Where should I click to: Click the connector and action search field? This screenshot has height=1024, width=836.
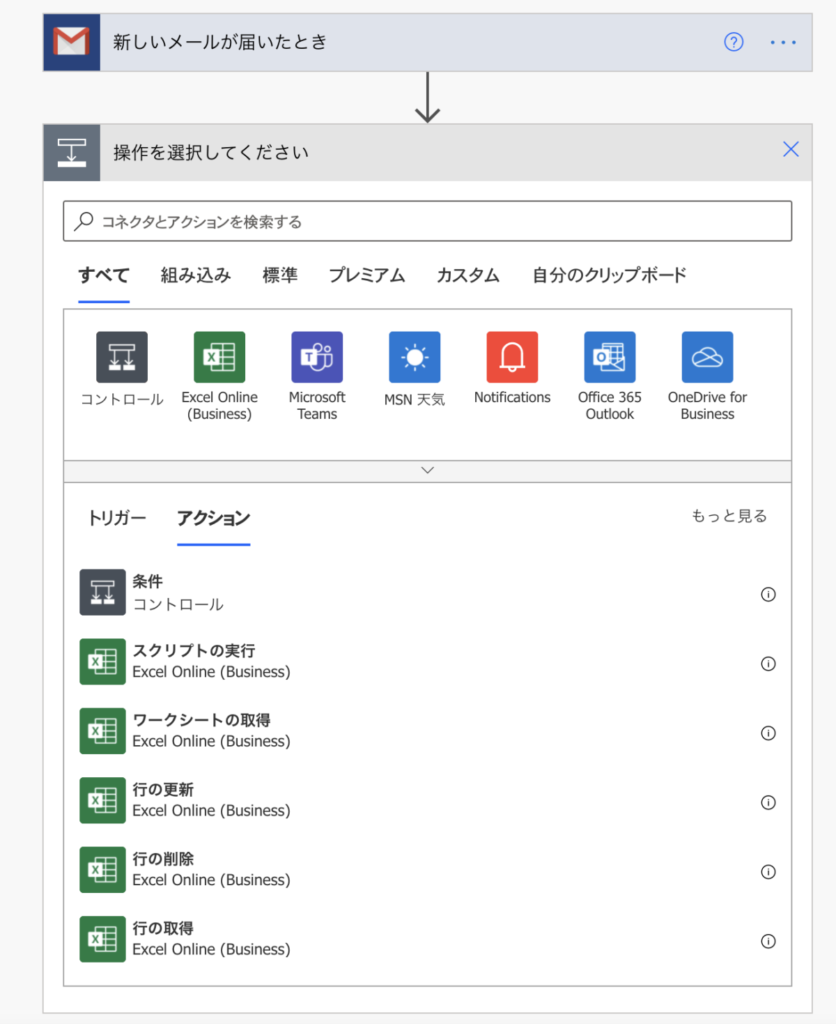point(427,221)
